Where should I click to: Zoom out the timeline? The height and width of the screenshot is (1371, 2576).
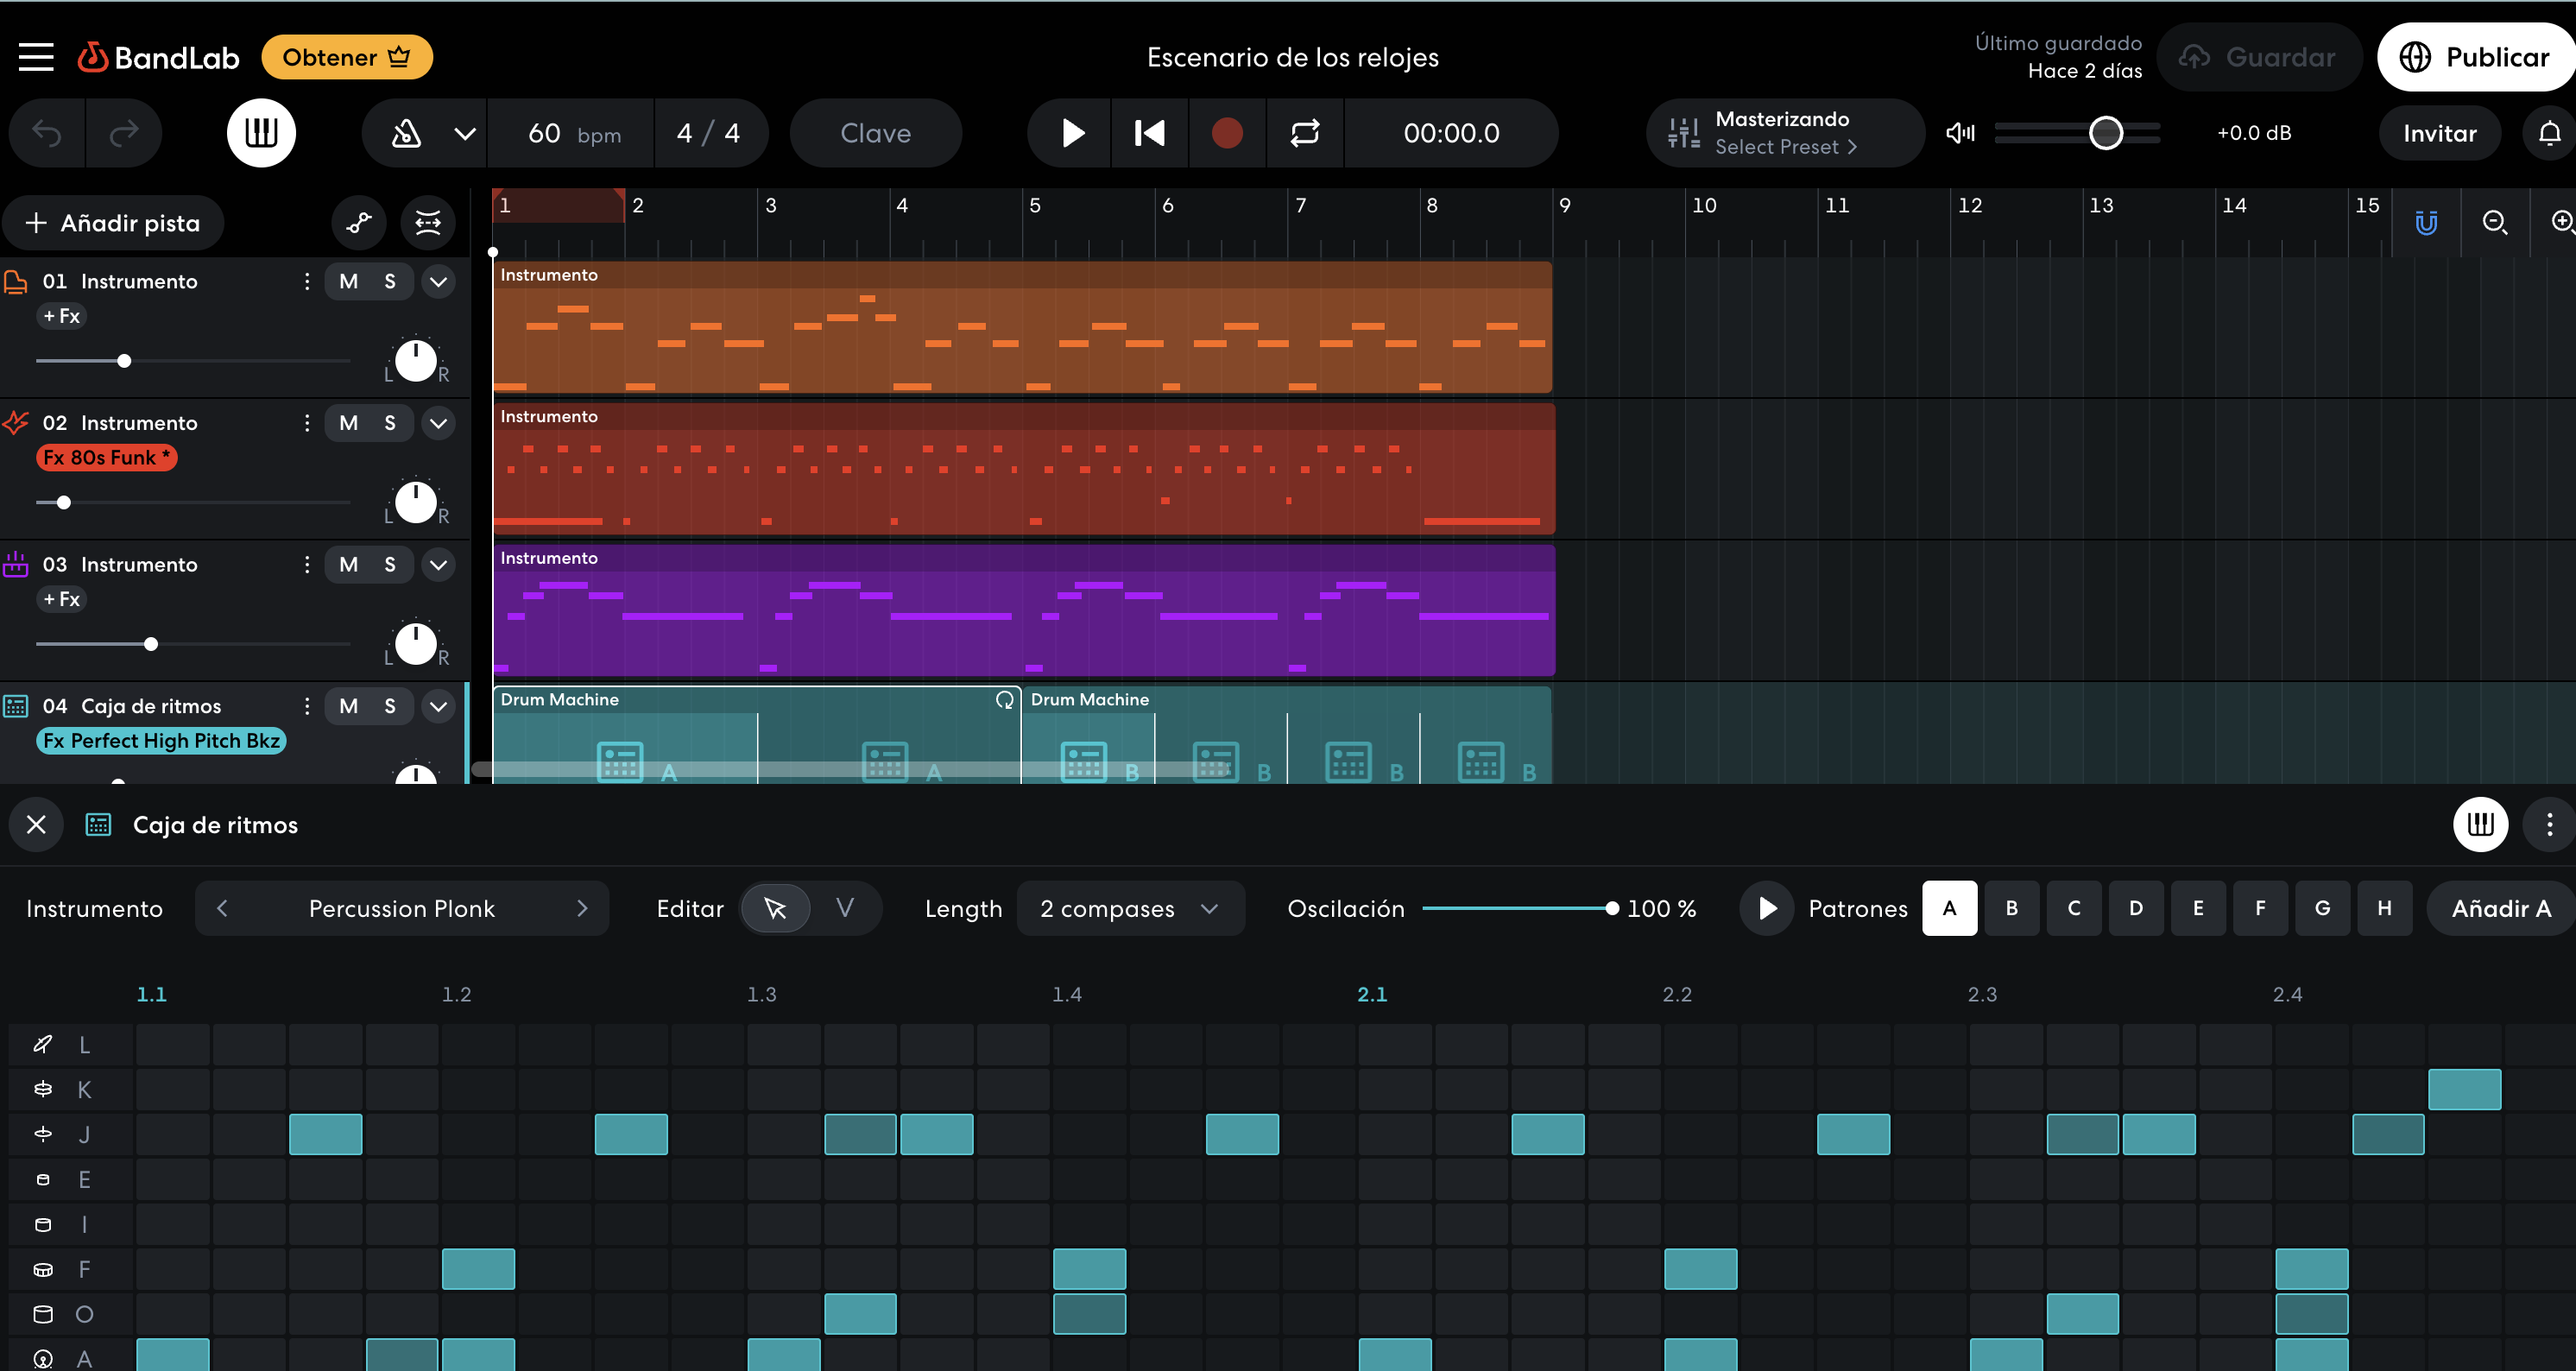pos(2495,222)
